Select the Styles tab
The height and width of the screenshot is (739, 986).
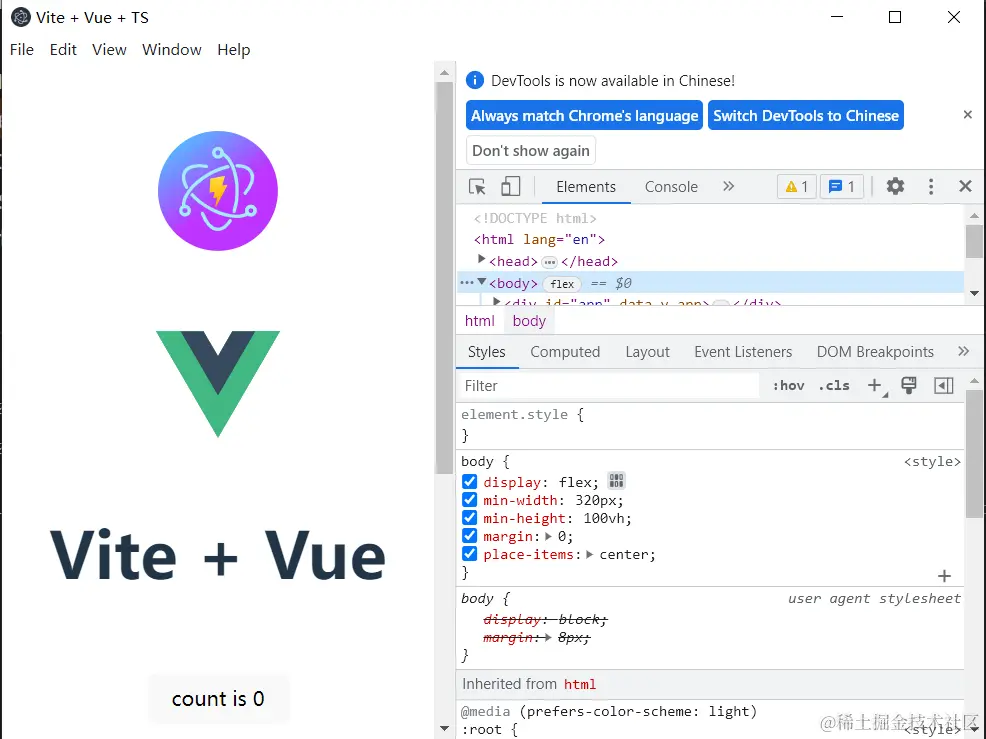point(487,352)
